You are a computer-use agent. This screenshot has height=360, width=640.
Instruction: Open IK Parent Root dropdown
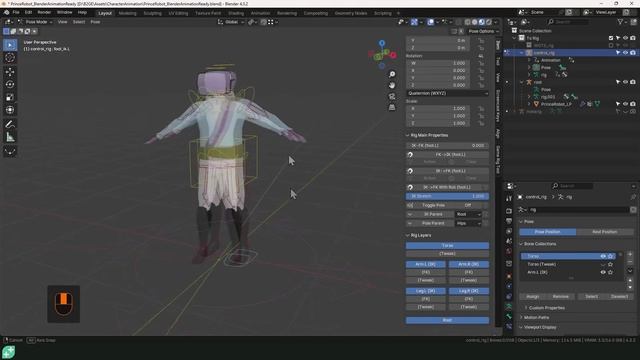tap(468, 214)
